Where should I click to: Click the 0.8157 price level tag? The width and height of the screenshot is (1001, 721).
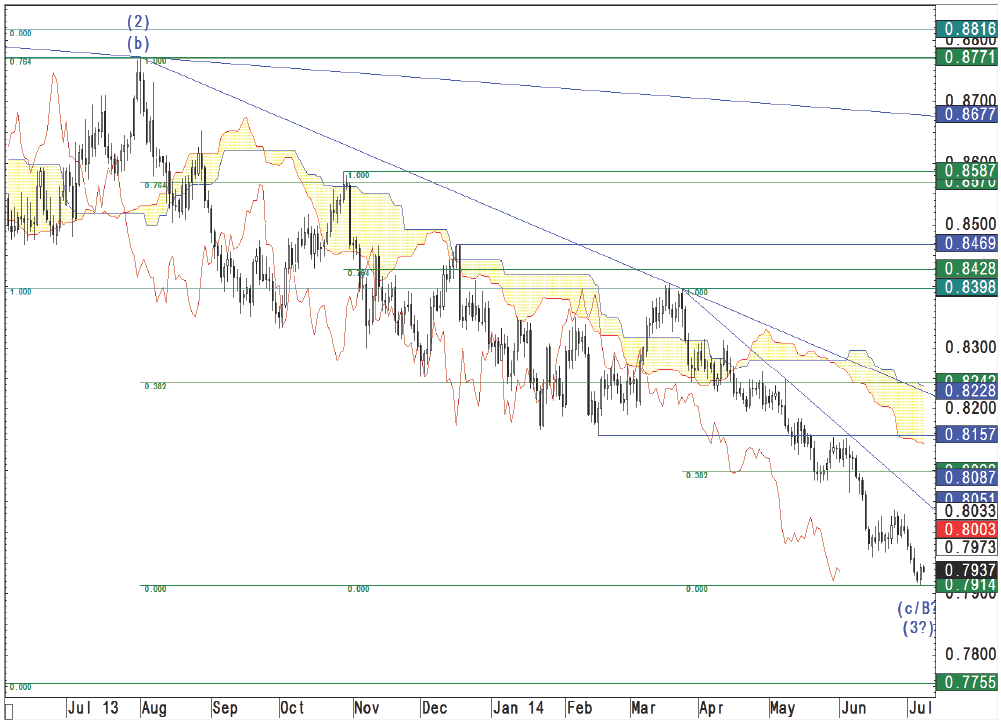tap(967, 435)
